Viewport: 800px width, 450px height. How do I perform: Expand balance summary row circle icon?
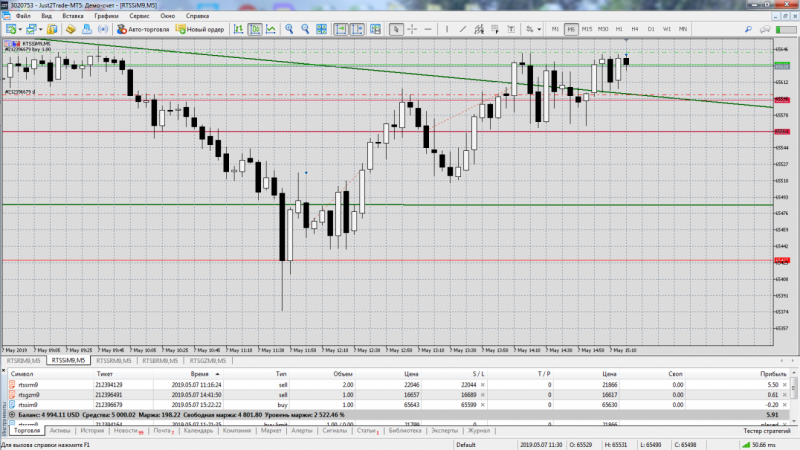(x=12, y=415)
